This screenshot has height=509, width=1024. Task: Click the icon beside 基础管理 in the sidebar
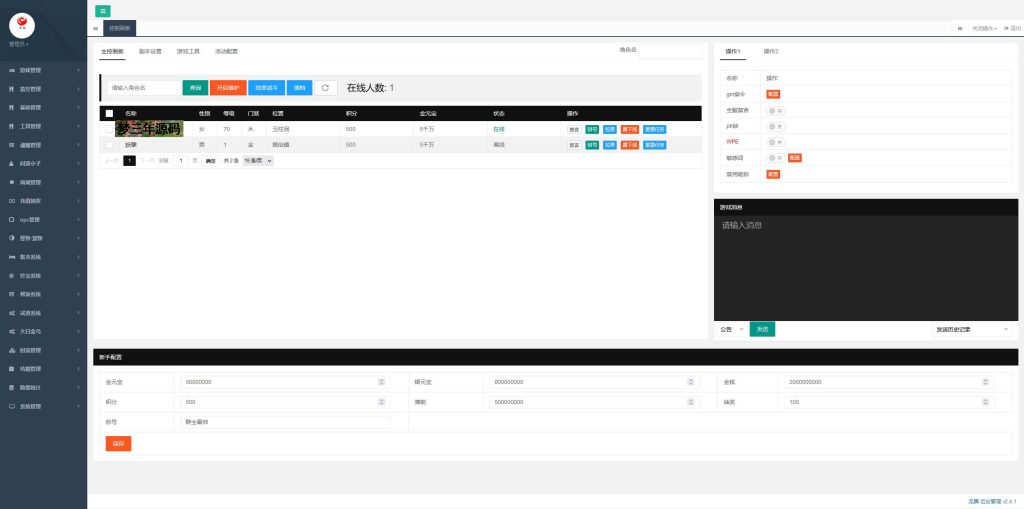pos(12,107)
